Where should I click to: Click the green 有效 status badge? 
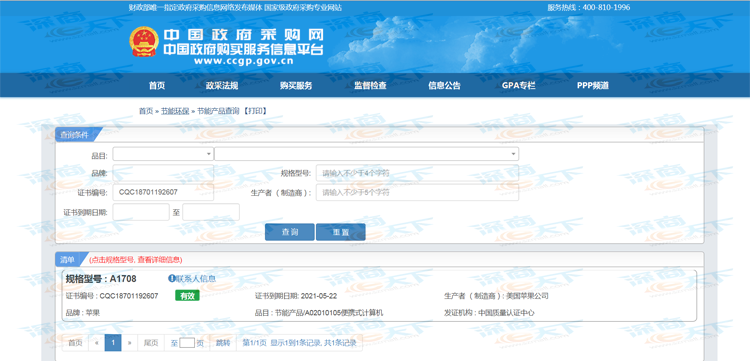point(187,296)
